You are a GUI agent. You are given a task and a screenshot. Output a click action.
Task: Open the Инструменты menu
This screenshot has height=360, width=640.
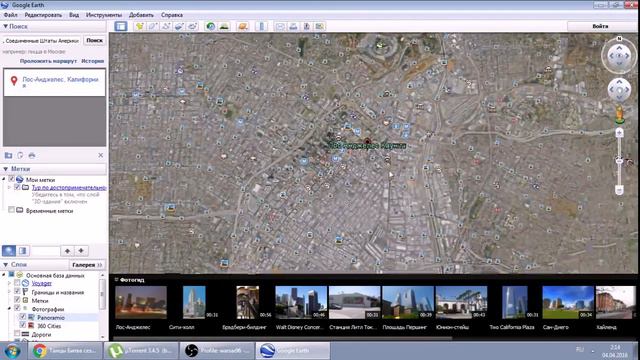104,15
